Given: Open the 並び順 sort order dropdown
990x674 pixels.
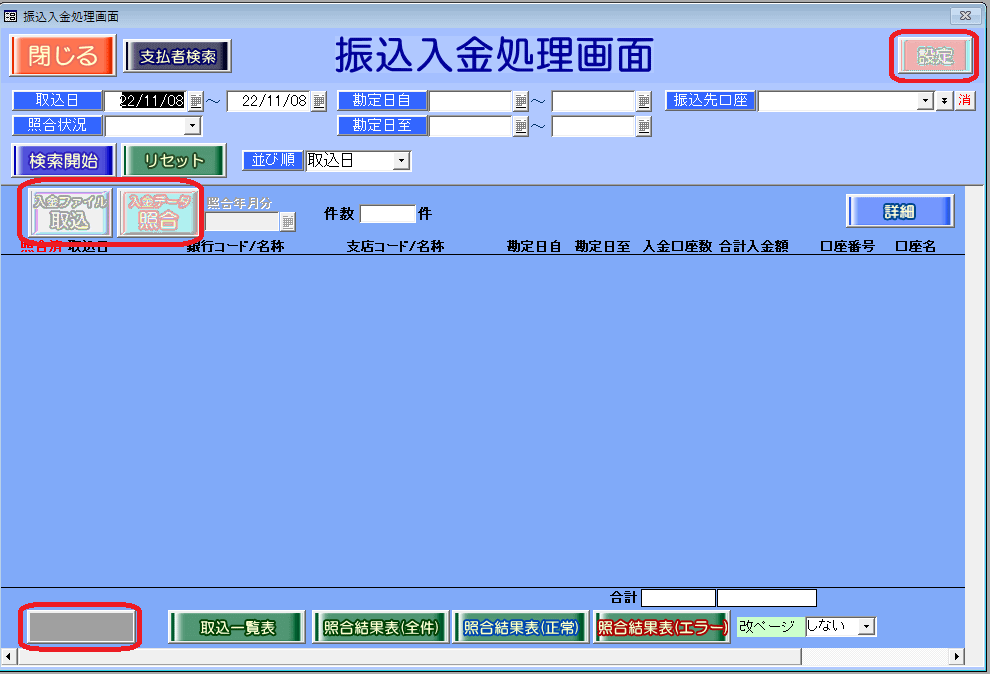Looking at the screenshot, I should [401, 161].
